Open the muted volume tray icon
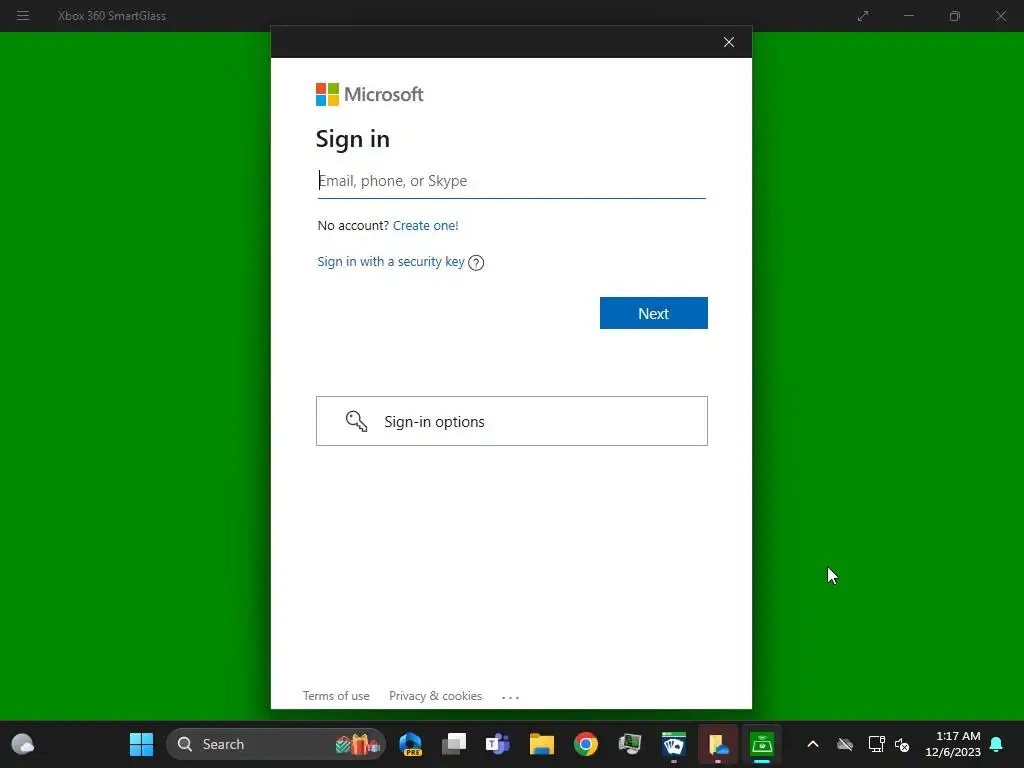 tap(902, 744)
